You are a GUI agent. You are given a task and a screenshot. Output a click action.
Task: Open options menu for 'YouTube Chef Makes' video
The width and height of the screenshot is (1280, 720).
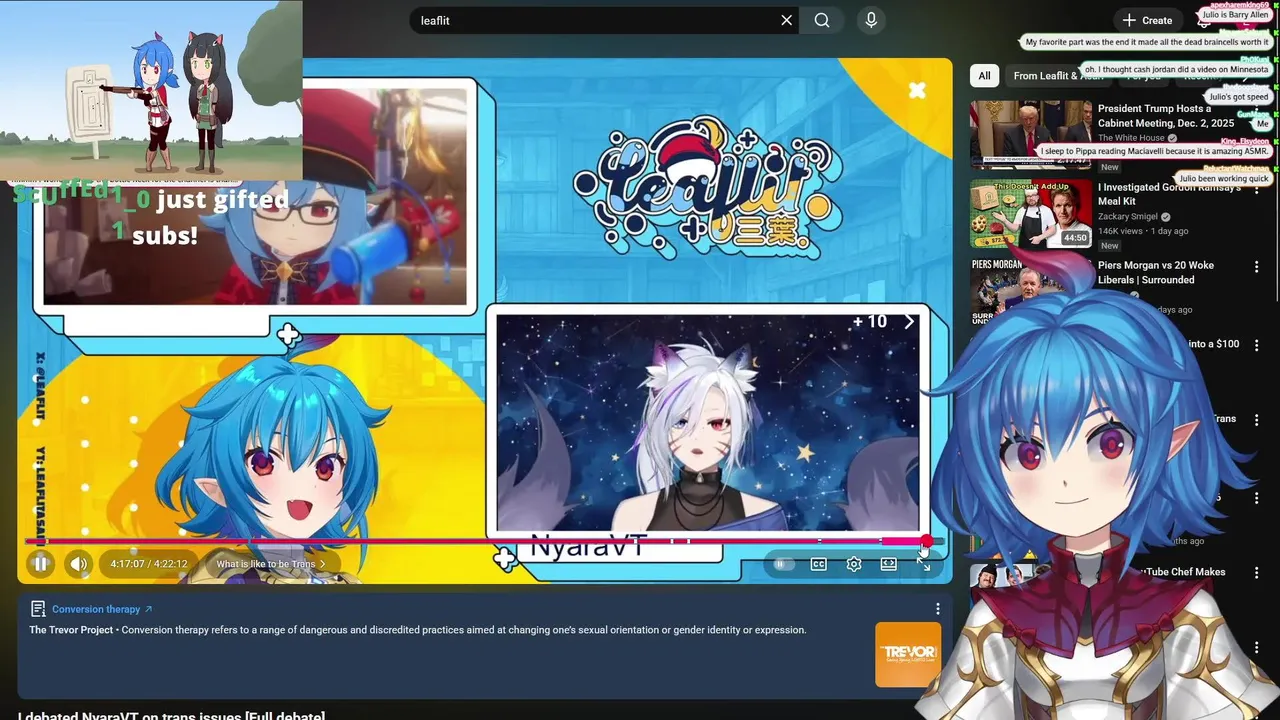click(x=1256, y=573)
